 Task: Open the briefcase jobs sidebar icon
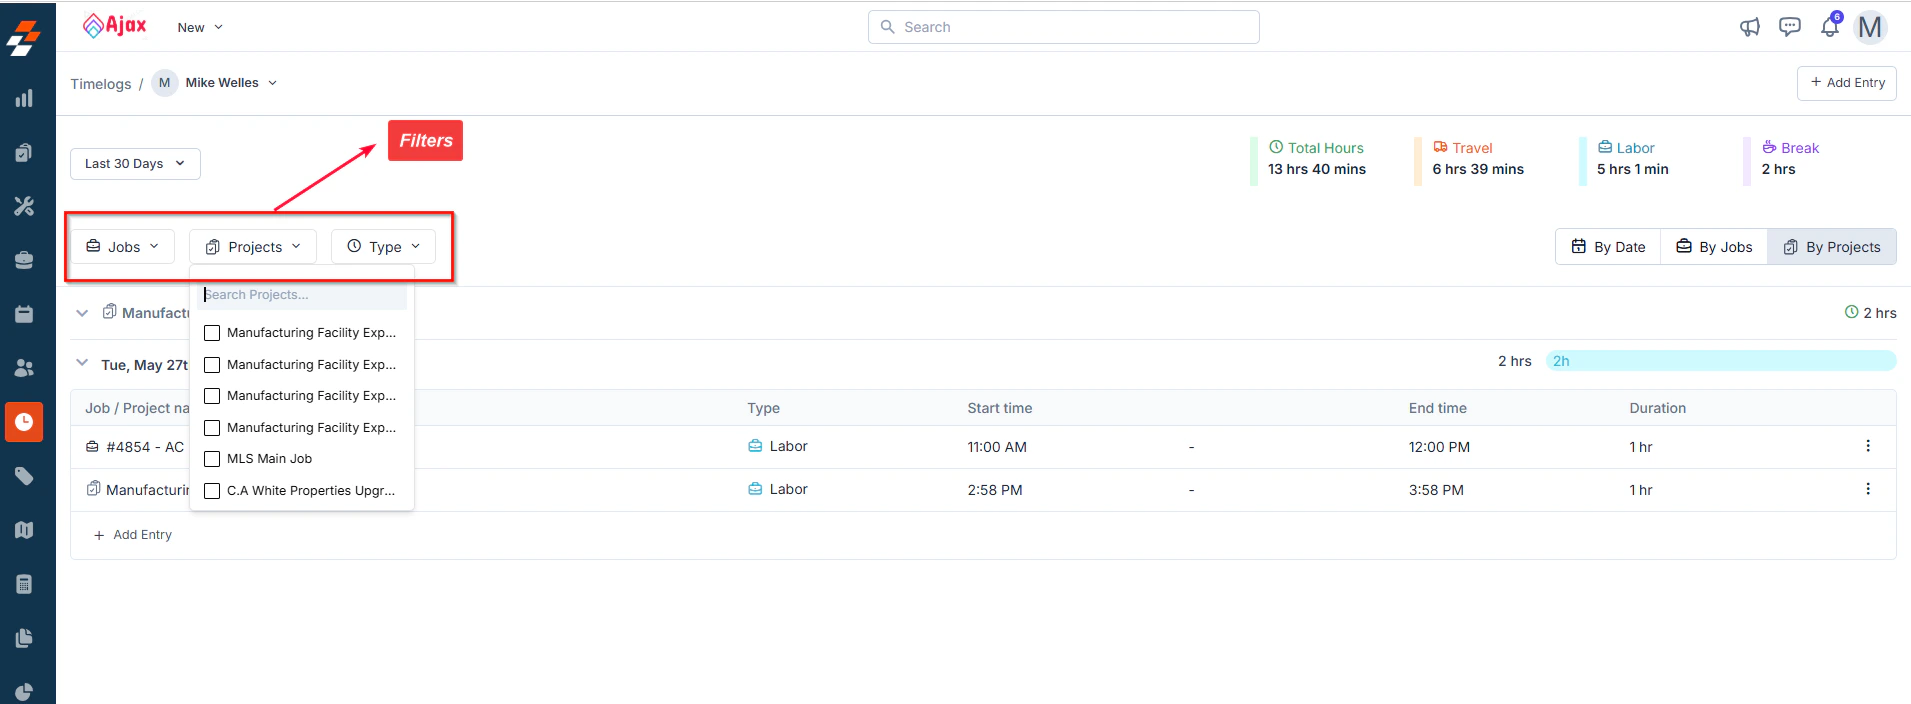[24, 260]
